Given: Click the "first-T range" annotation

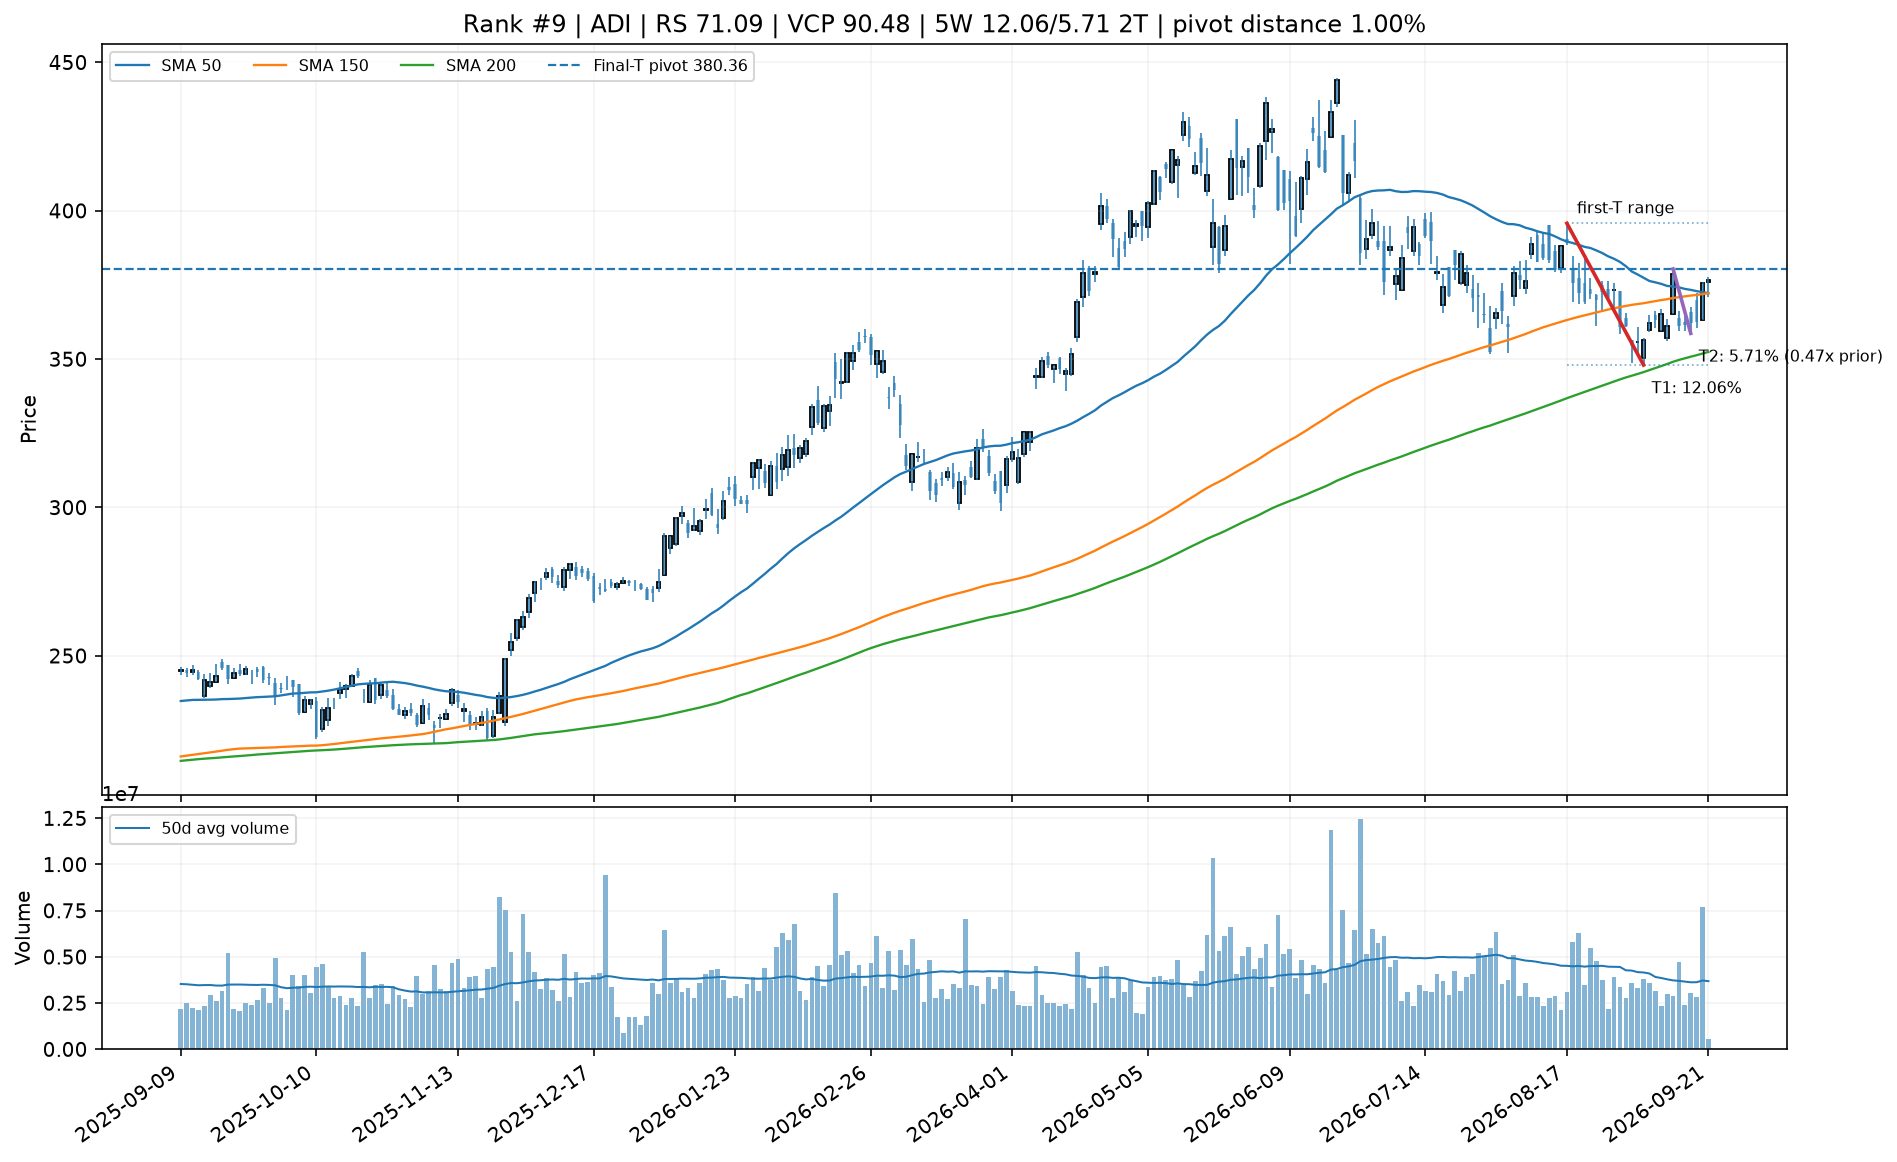Looking at the screenshot, I should [x=1625, y=208].
